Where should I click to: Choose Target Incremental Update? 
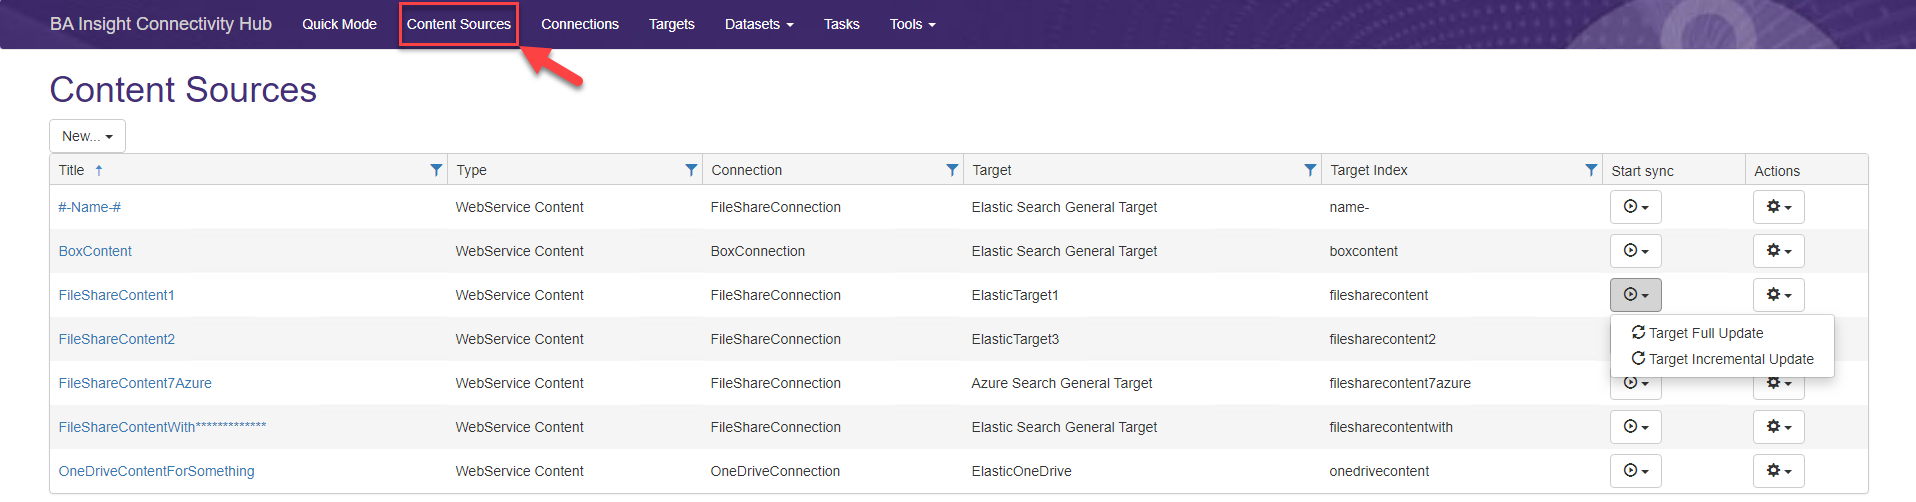click(1730, 359)
